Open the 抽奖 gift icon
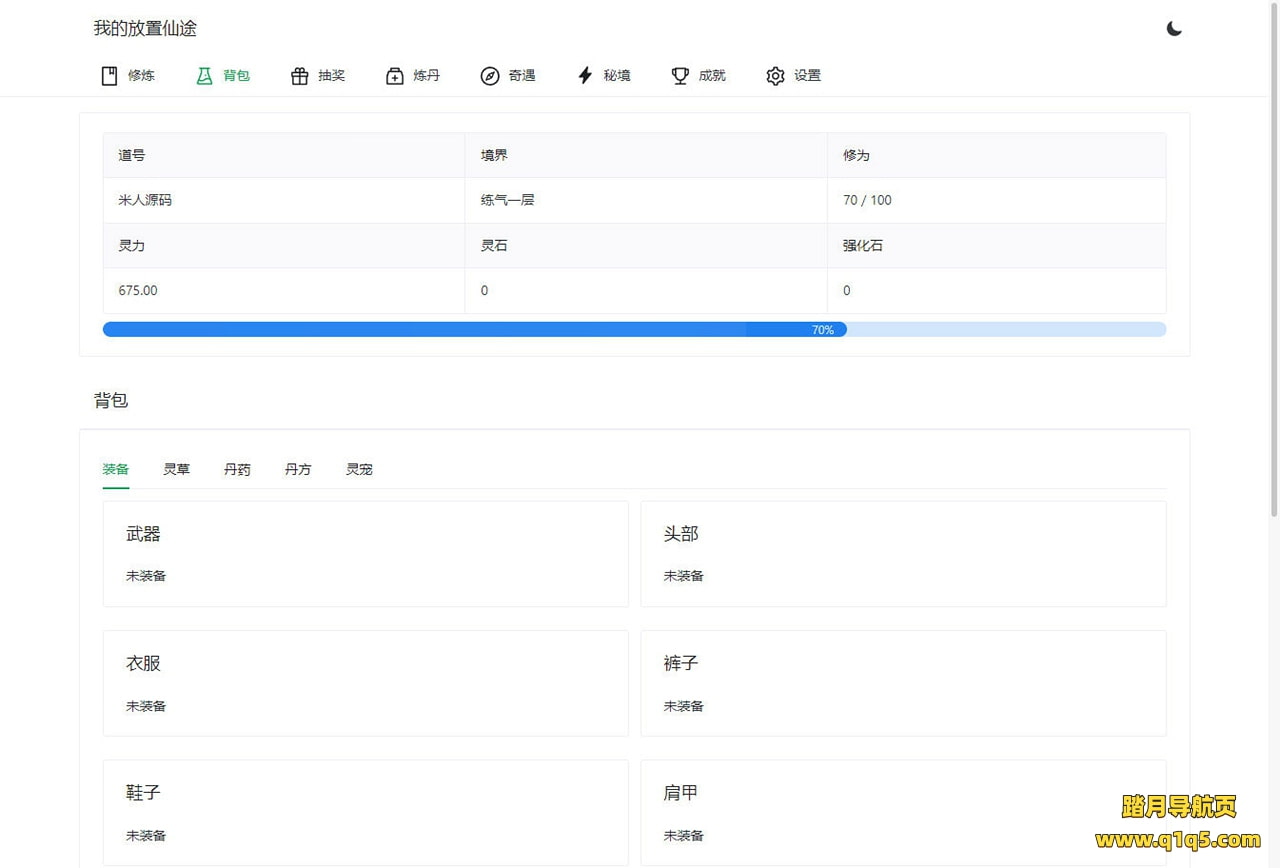 pyautogui.click(x=299, y=76)
